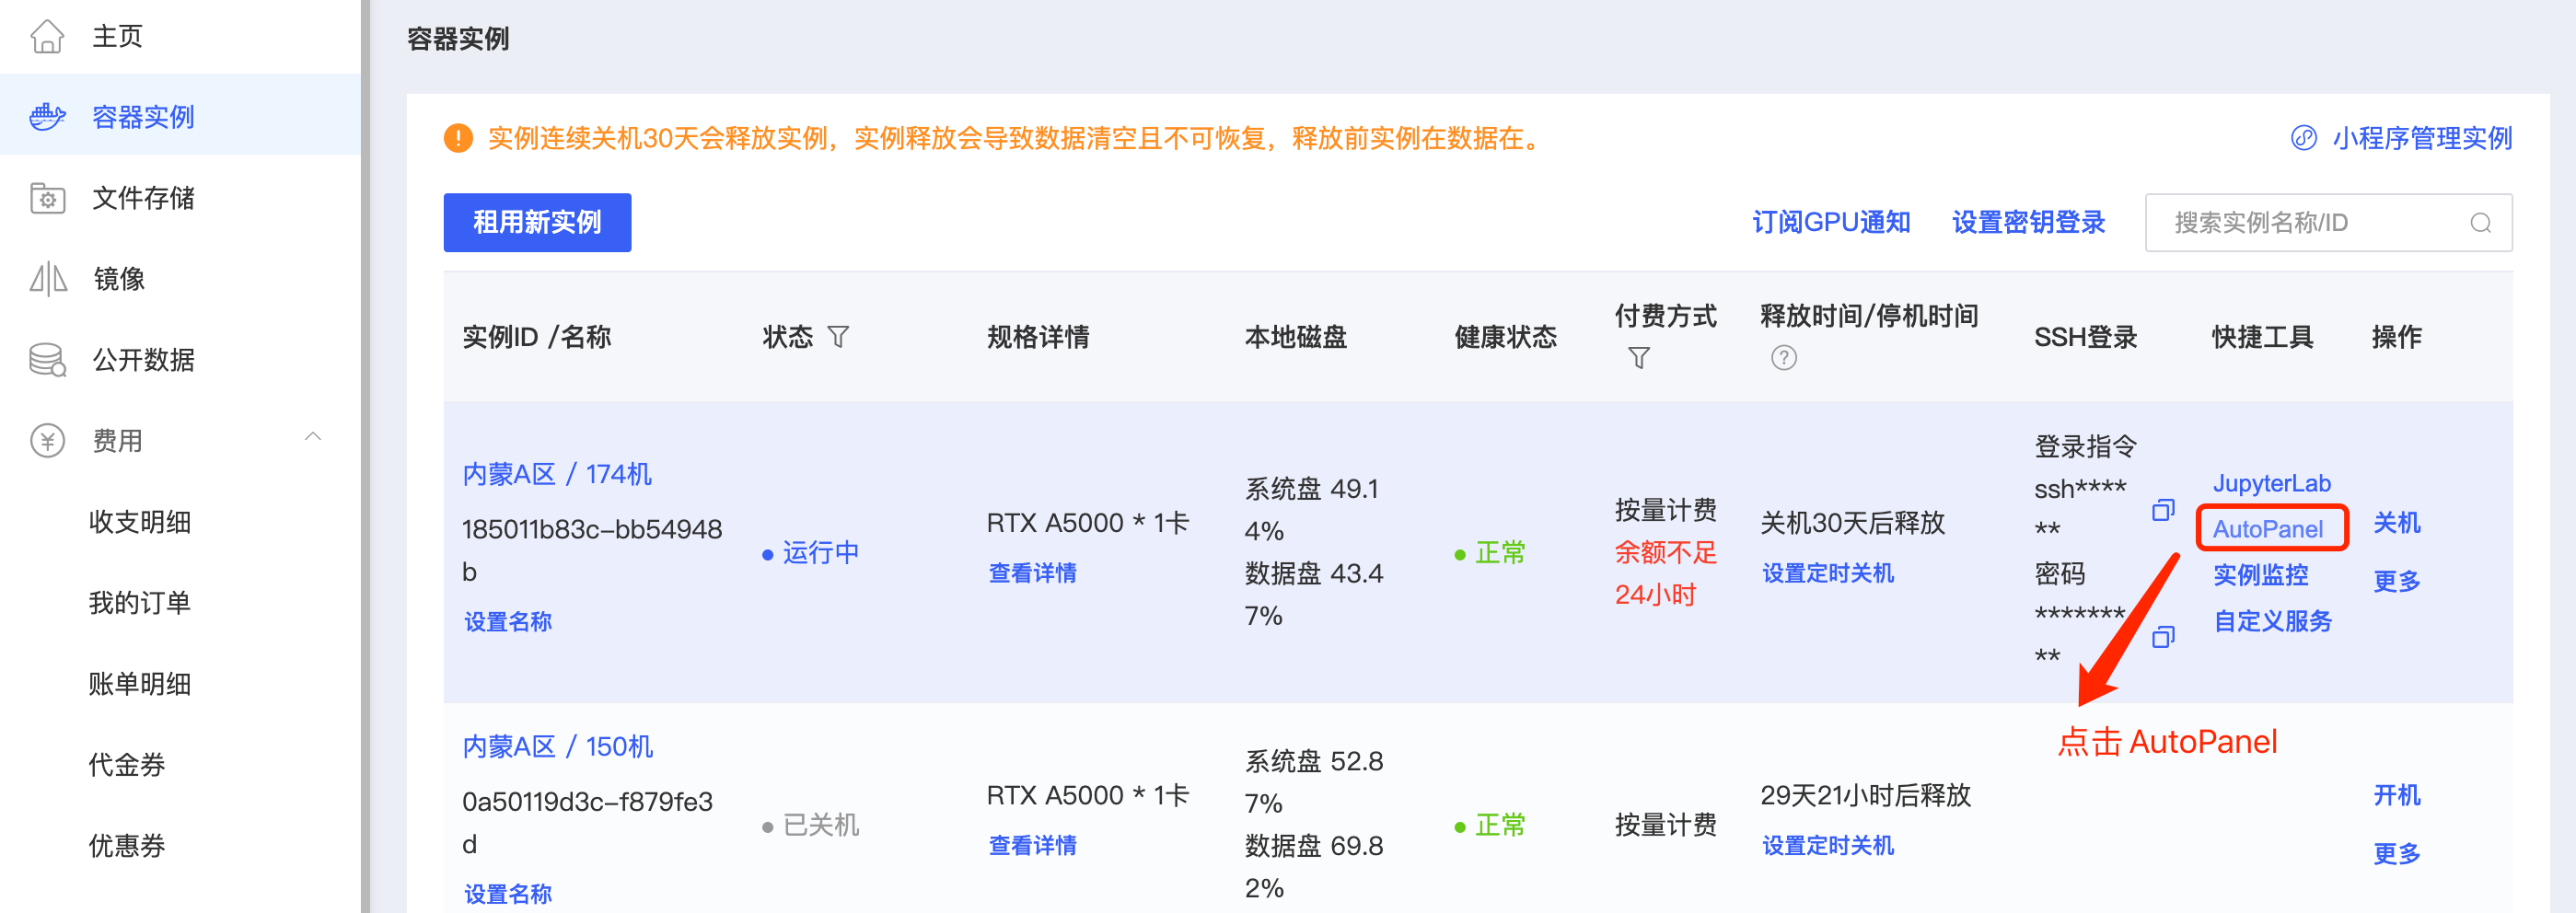Screen dimensions: 2576x913
Task: Click 关机 for the 174机 instance
Action: tap(2396, 523)
